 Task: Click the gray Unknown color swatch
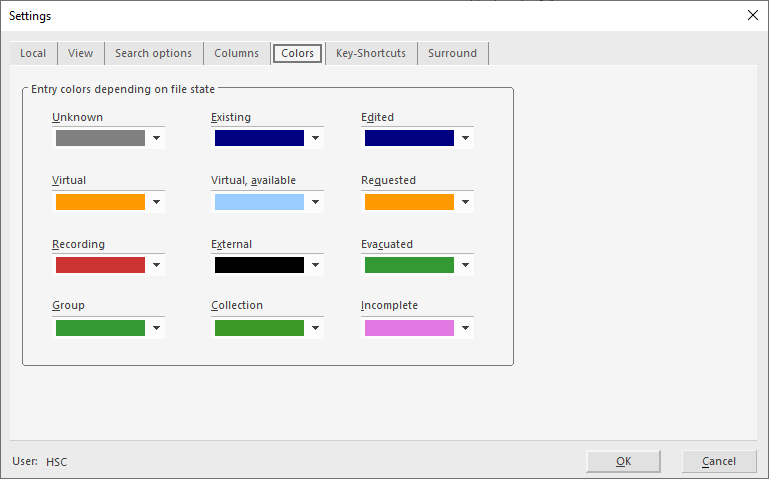100,138
